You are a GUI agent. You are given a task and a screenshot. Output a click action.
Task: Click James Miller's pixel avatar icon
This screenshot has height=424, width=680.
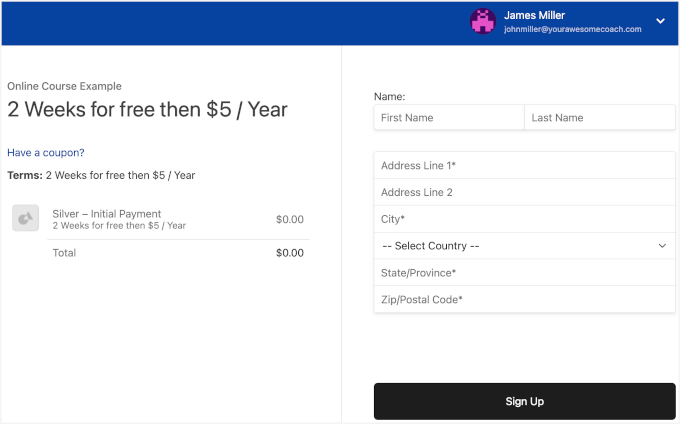tap(483, 21)
